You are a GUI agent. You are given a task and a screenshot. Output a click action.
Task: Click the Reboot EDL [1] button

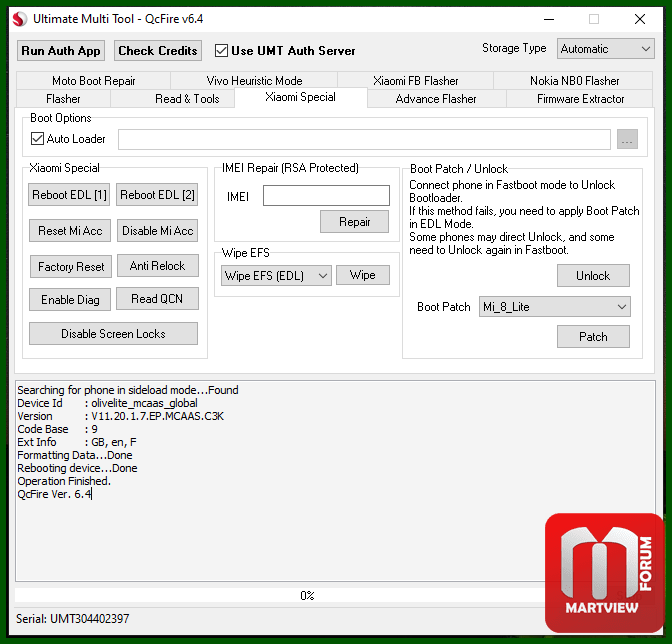click(70, 195)
